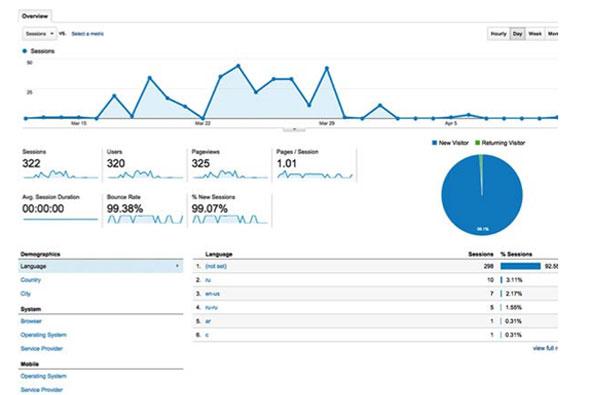
Task: Click the Sessions sparkline showing 322
Action: (60, 175)
